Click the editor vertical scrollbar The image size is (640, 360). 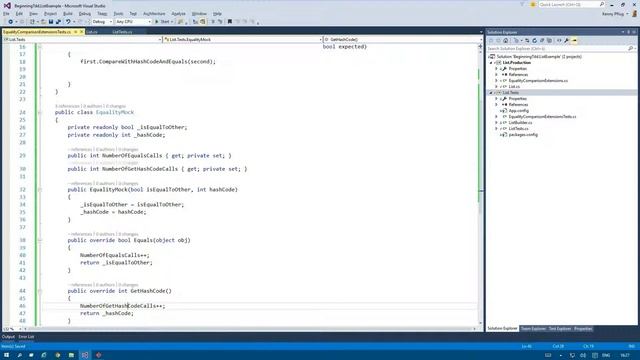(x=480, y=188)
